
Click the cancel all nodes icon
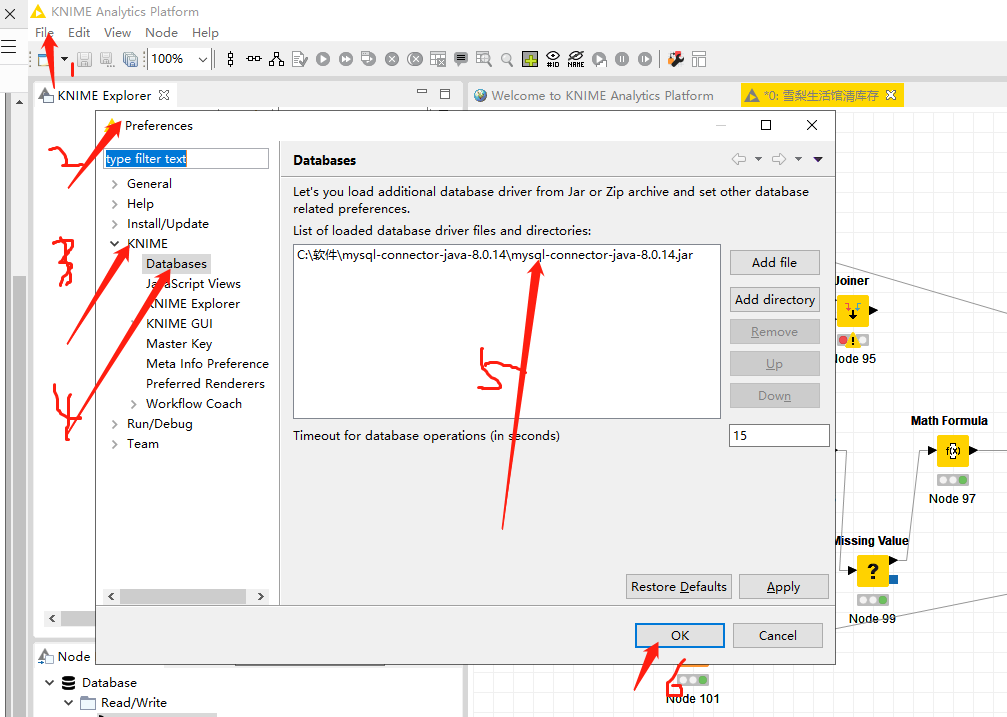tap(415, 60)
